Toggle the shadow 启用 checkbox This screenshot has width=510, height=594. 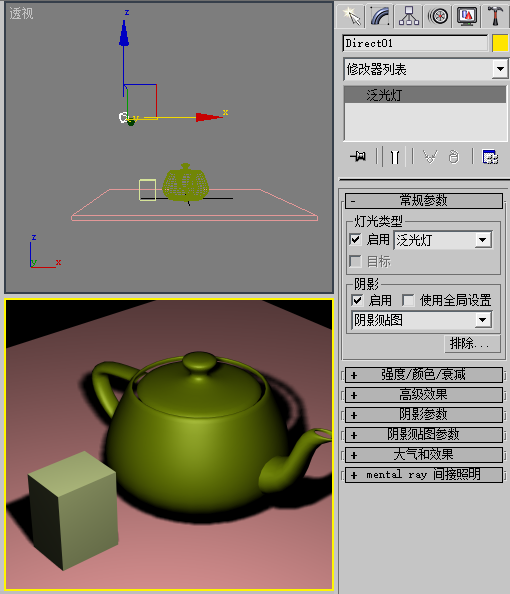[x=357, y=300]
